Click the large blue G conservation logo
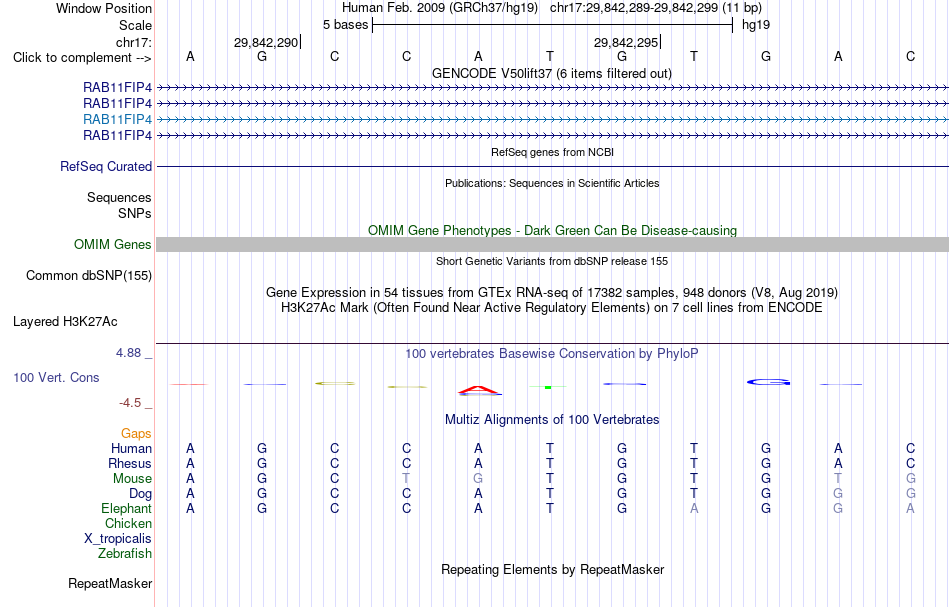The image size is (950, 607). [768, 382]
